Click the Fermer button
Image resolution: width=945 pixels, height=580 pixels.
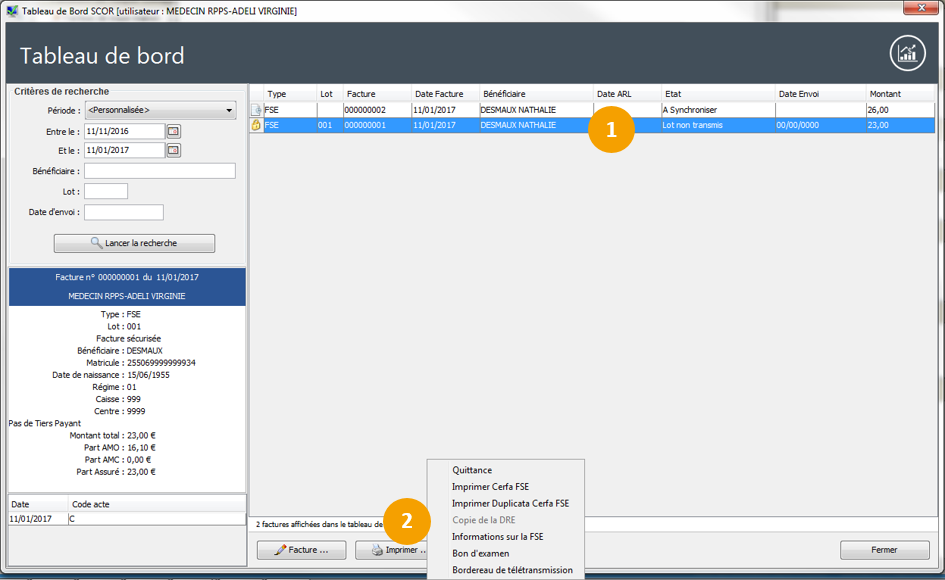point(884,550)
